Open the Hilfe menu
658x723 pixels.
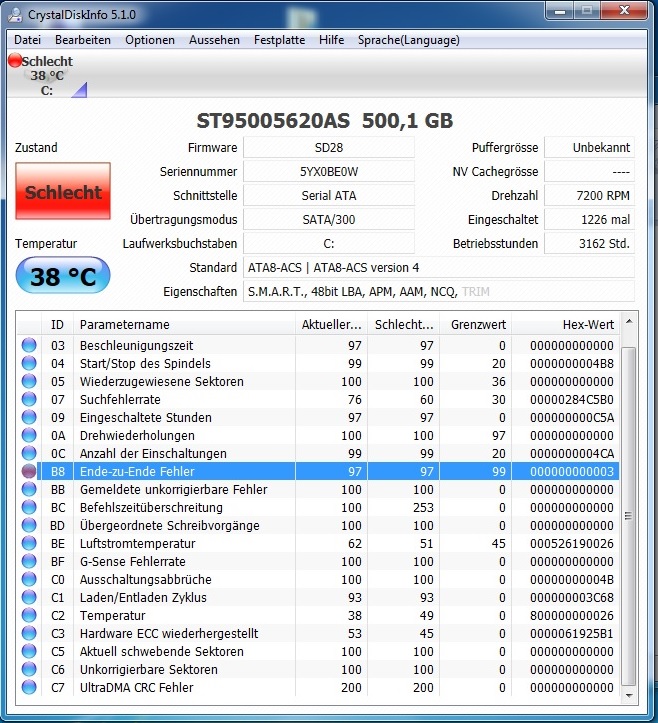coord(332,40)
